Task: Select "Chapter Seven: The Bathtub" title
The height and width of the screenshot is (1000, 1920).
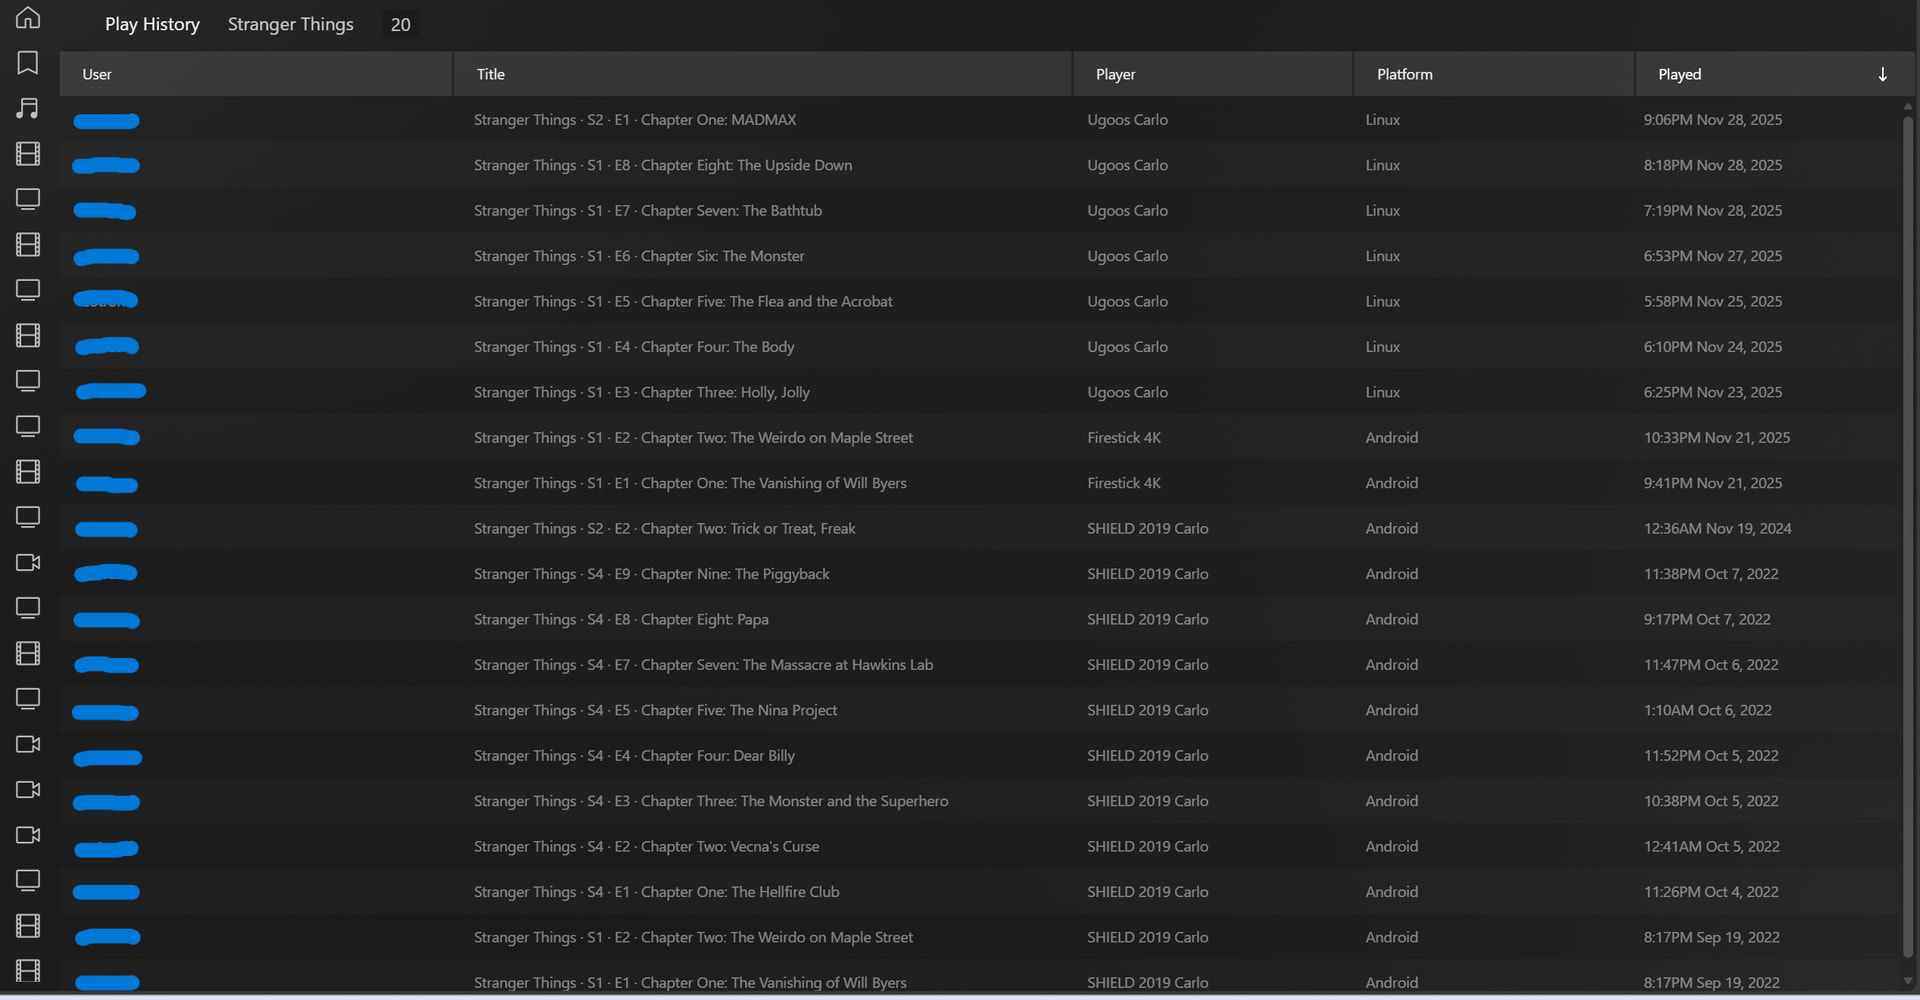Action: [731, 211]
